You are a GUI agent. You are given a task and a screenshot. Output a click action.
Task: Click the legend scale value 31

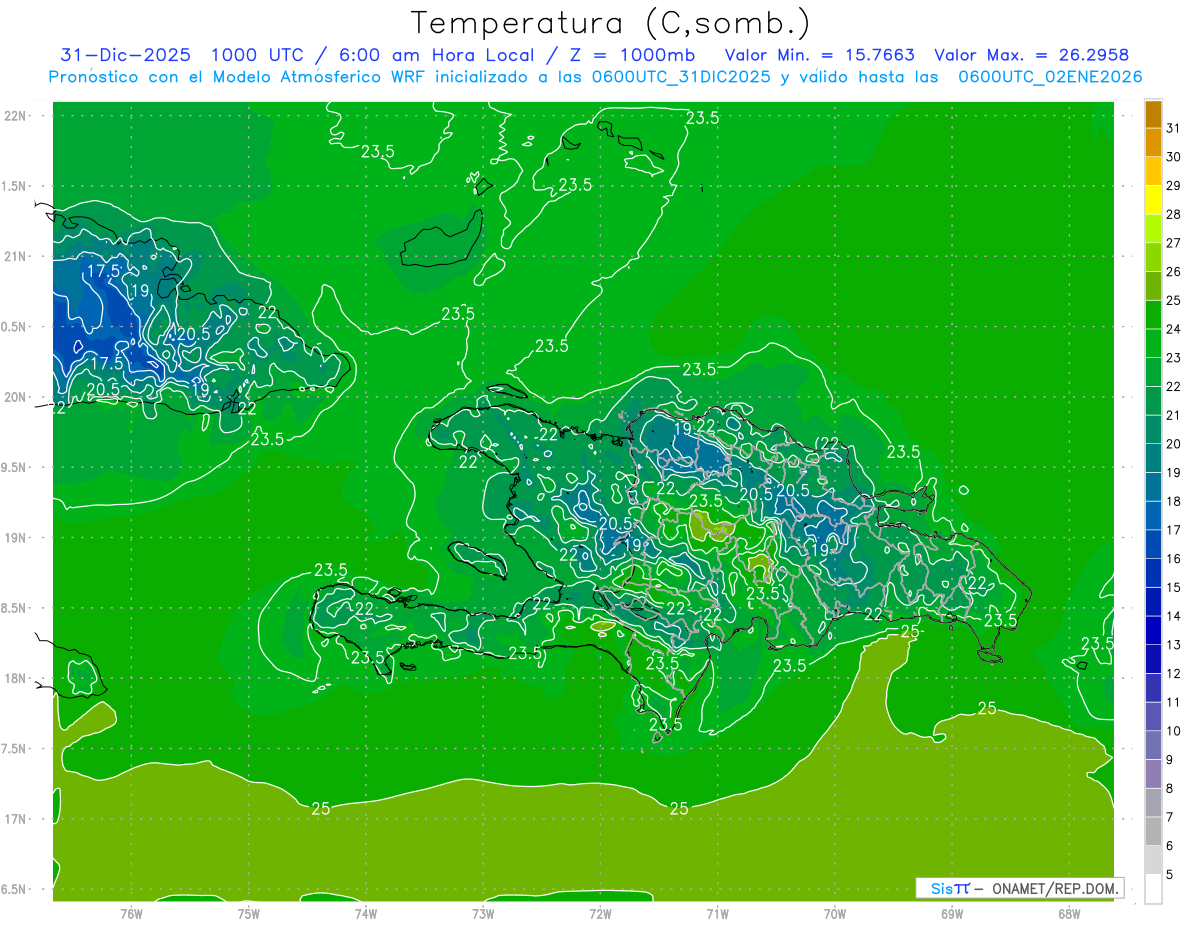[x=1174, y=128]
